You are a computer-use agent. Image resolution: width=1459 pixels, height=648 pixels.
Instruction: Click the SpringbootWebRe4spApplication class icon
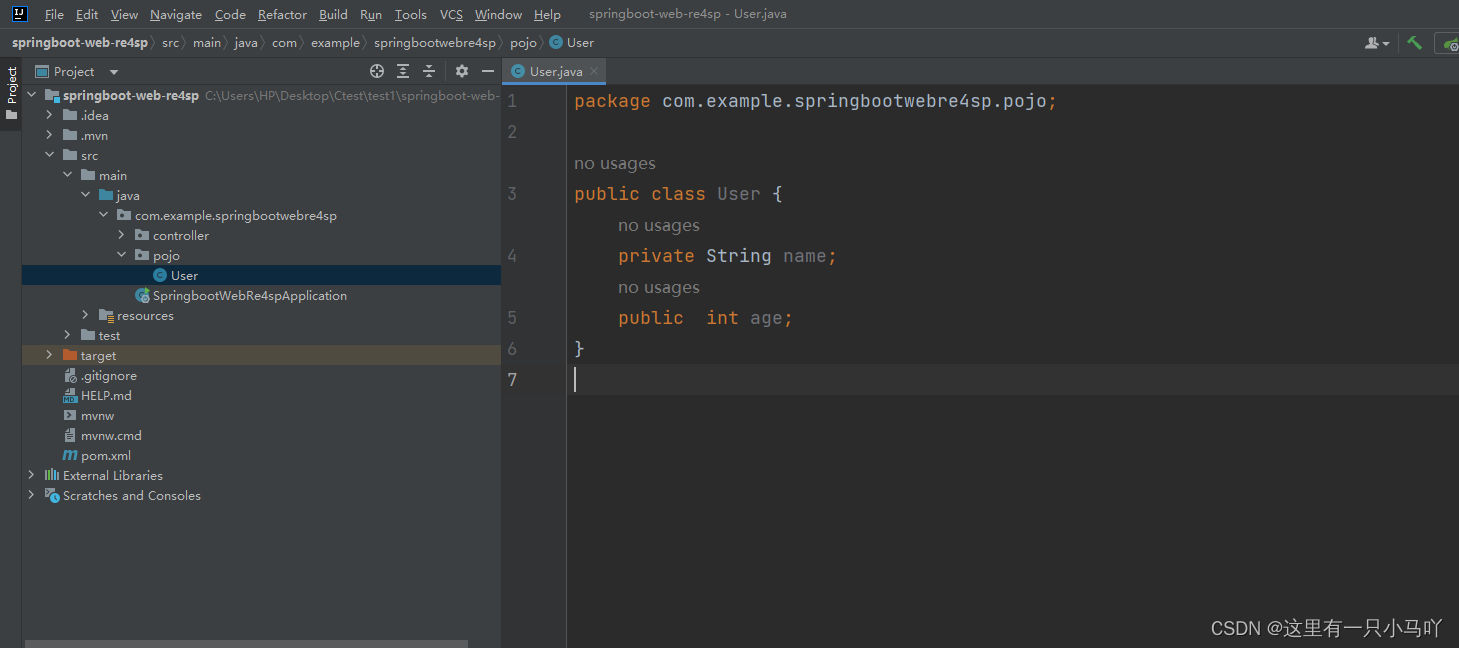pyautogui.click(x=142, y=295)
